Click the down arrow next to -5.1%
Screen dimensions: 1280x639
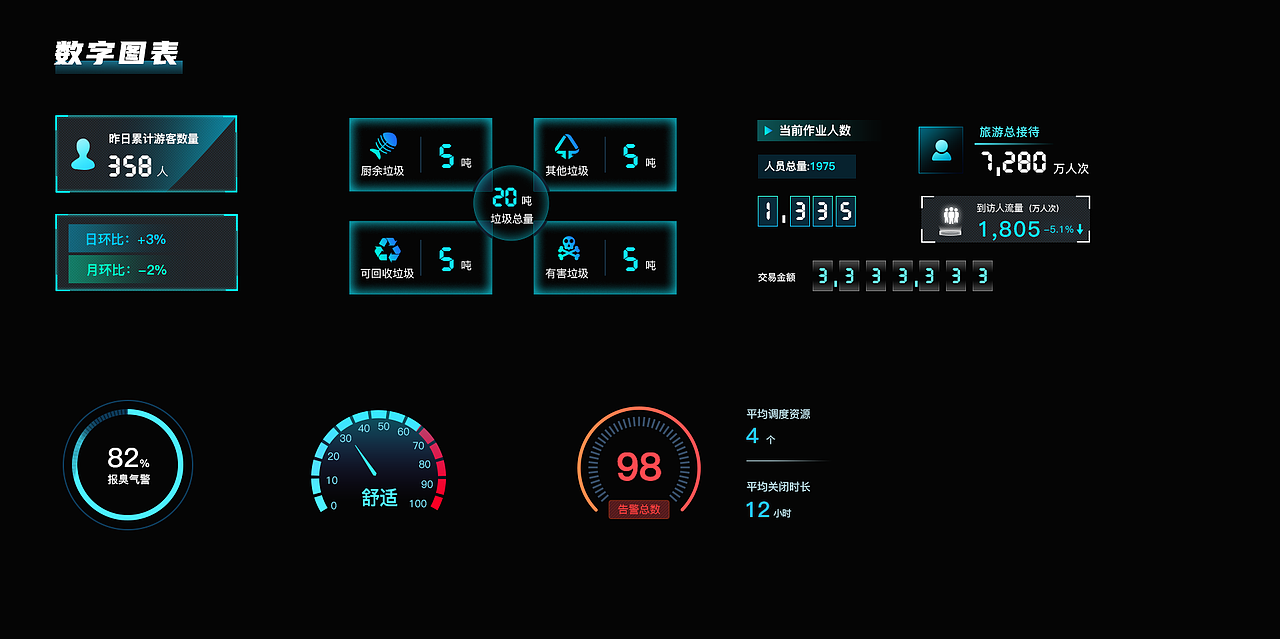(x=1080, y=230)
